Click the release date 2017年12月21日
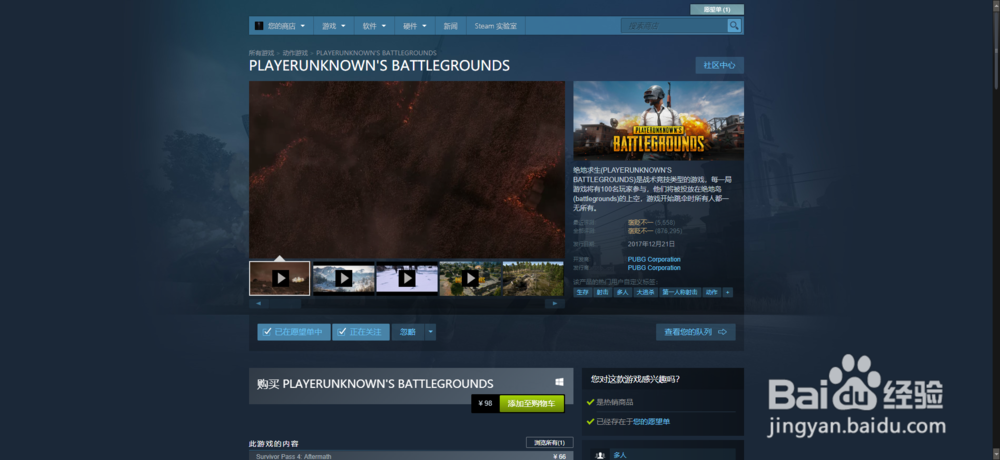This screenshot has width=1000, height=460. 651,244
